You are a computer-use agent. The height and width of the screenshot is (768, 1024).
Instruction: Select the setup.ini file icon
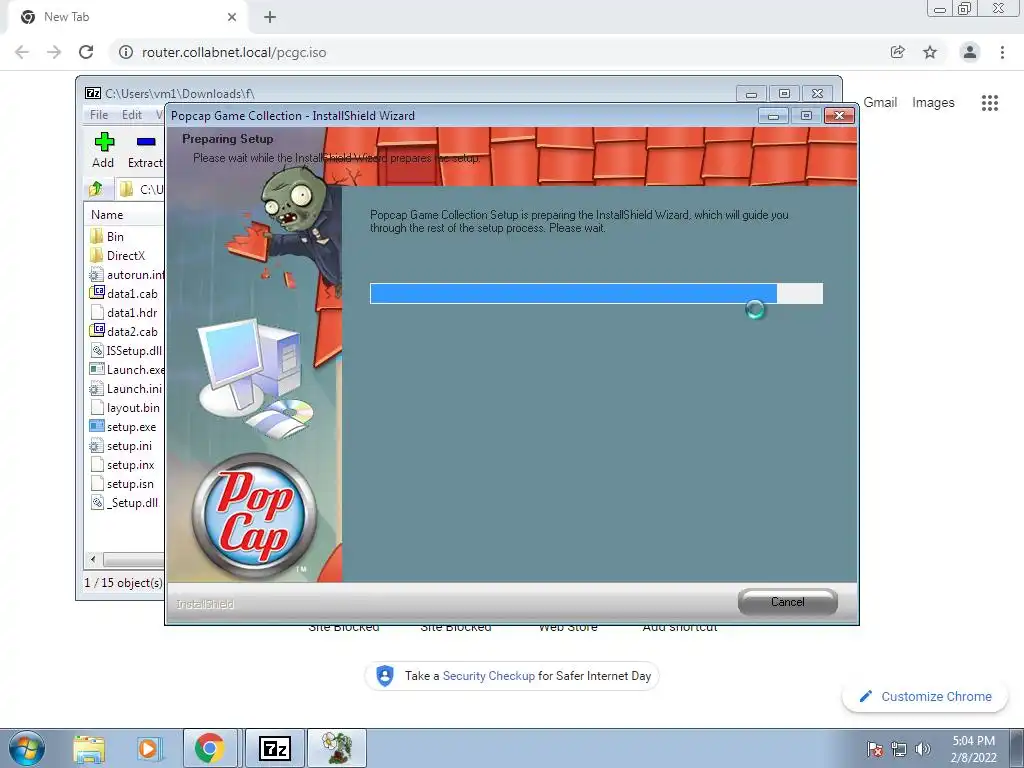coord(97,445)
